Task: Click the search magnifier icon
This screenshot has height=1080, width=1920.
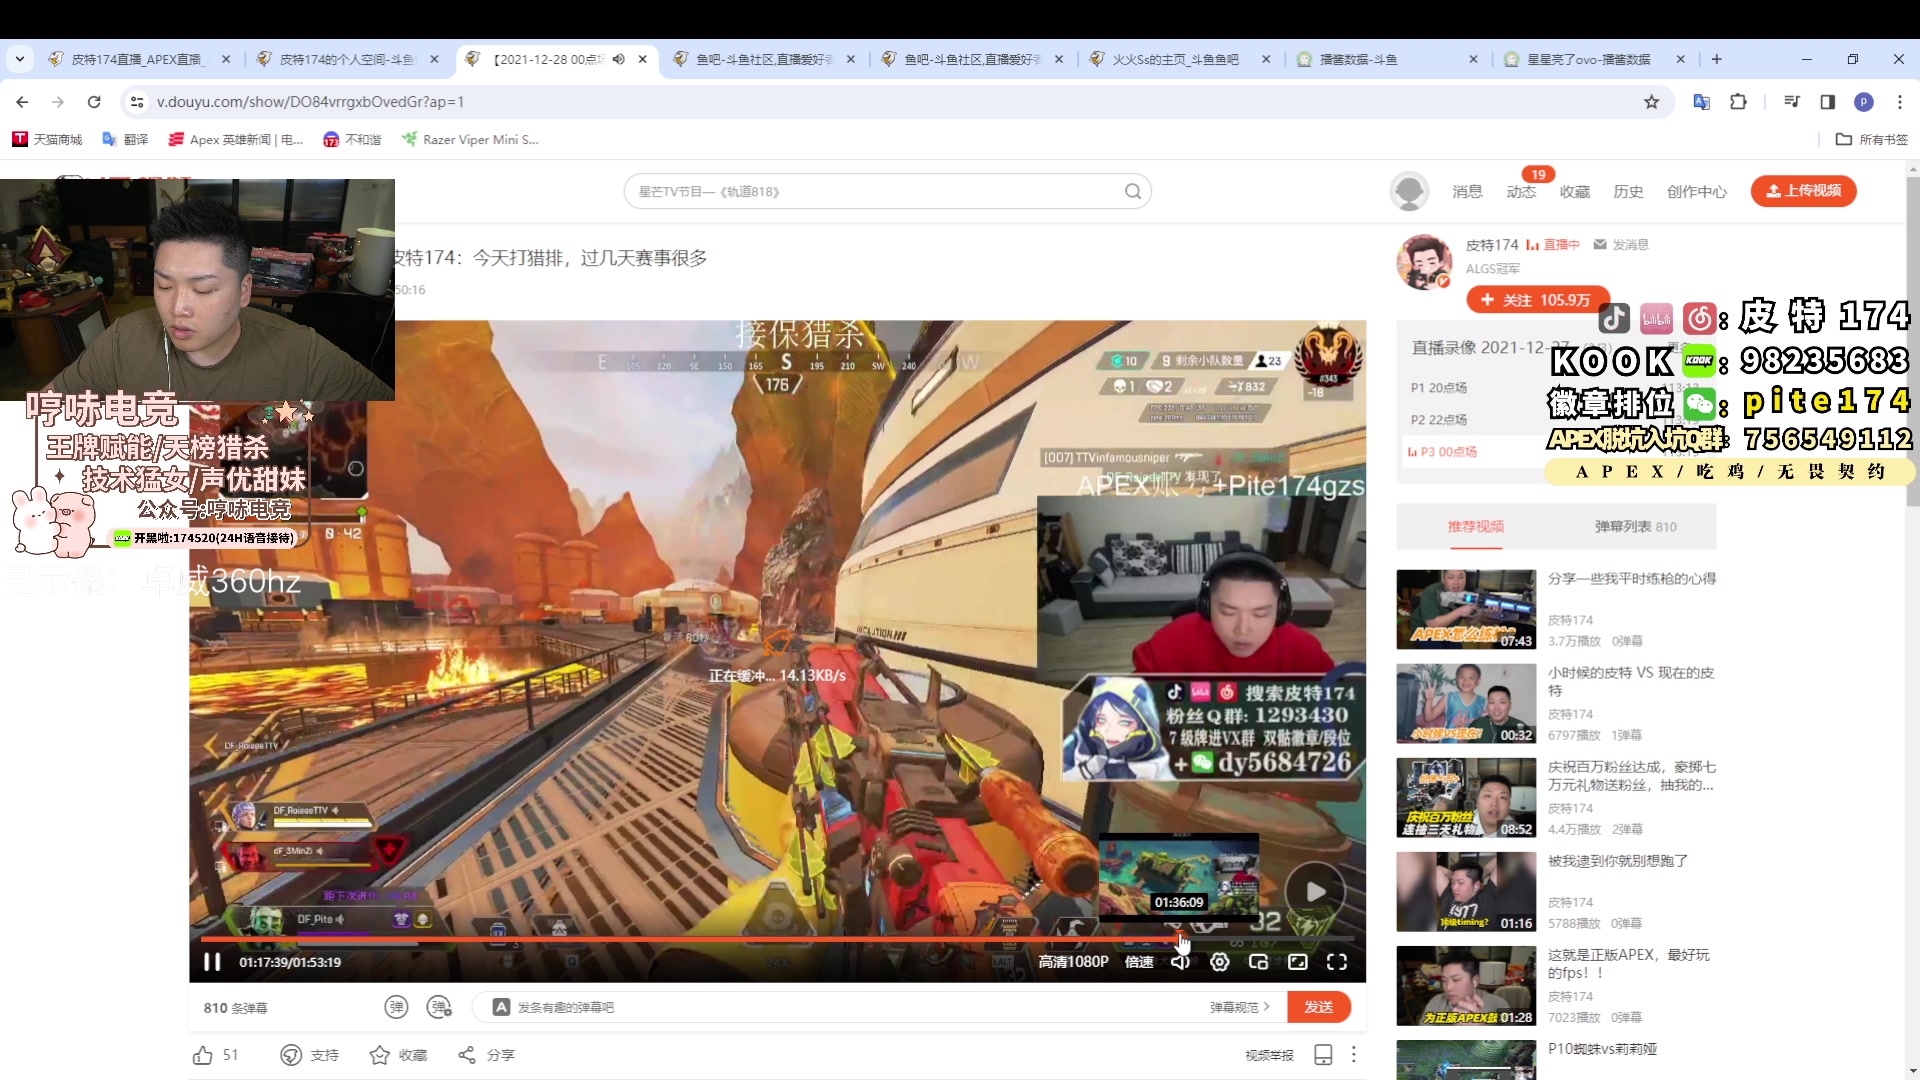Action: pyautogui.click(x=1133, y=191)
